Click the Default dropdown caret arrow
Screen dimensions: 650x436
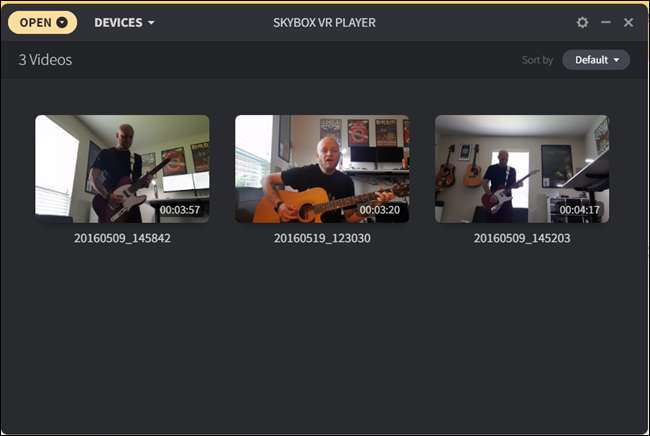coord(616,60)
